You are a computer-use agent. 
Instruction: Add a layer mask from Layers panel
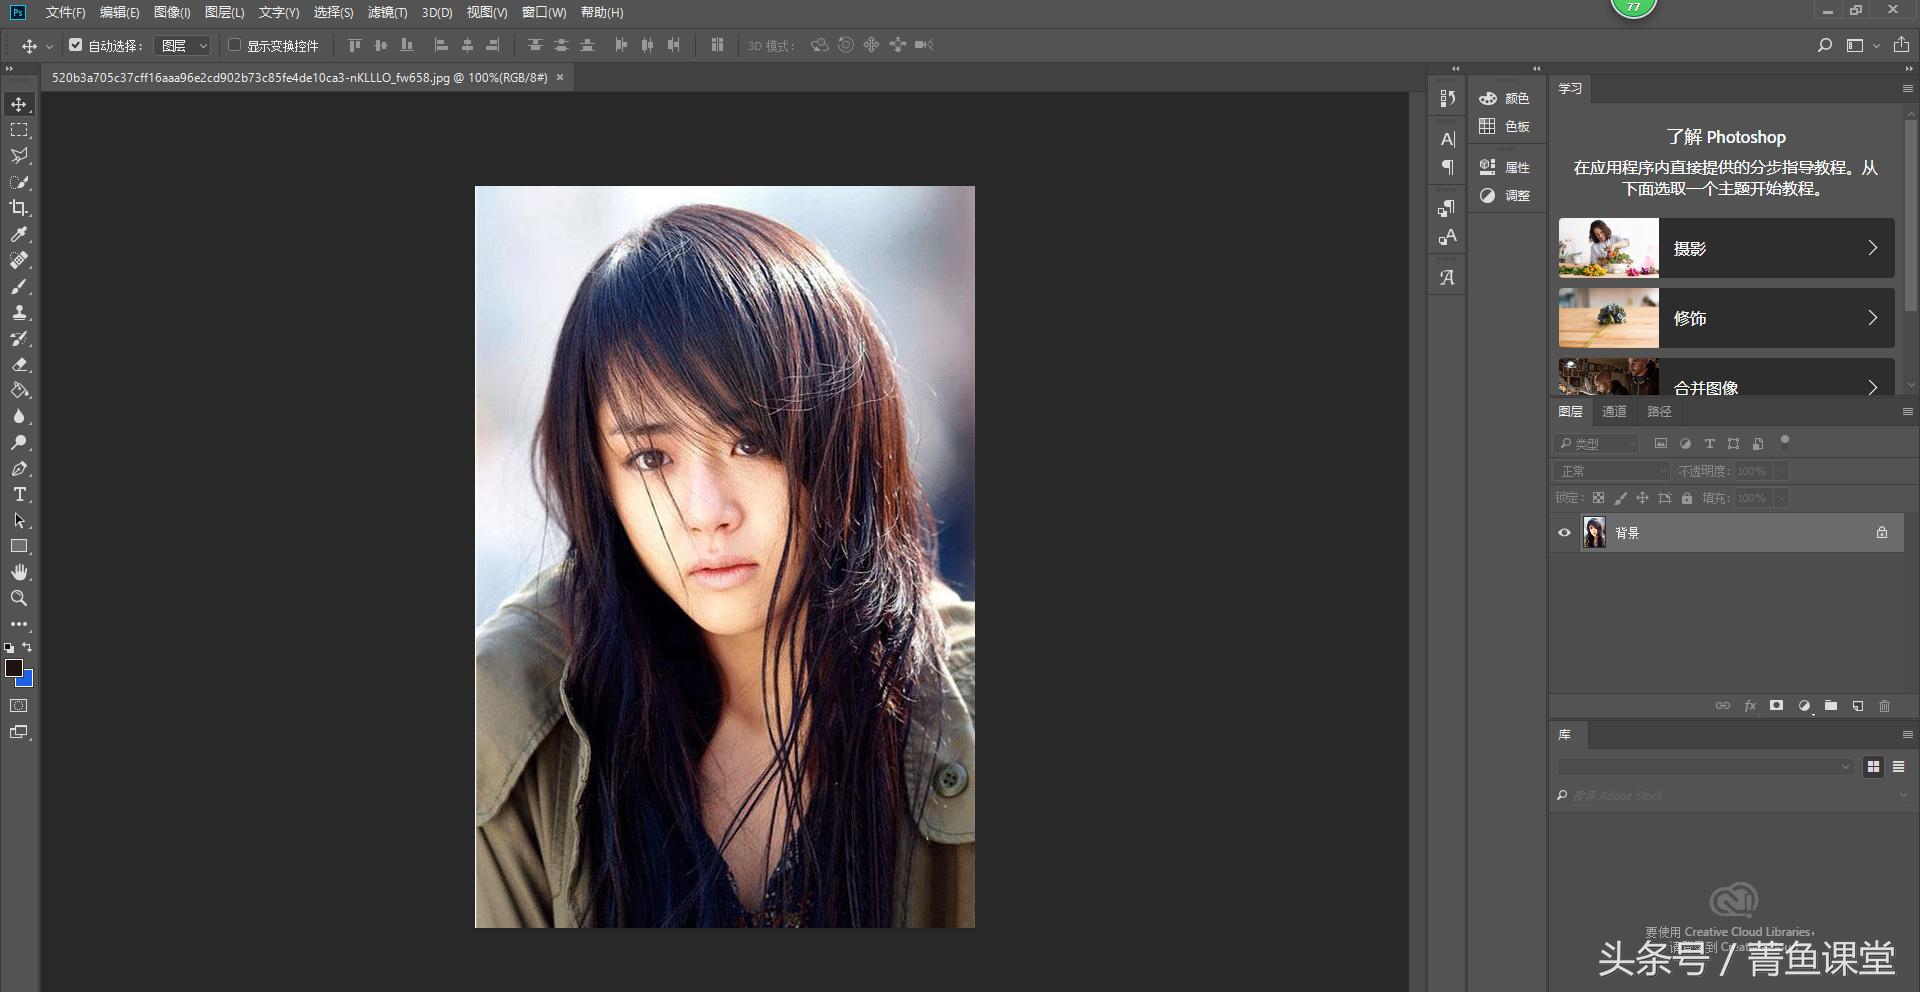coord(1776,706)
